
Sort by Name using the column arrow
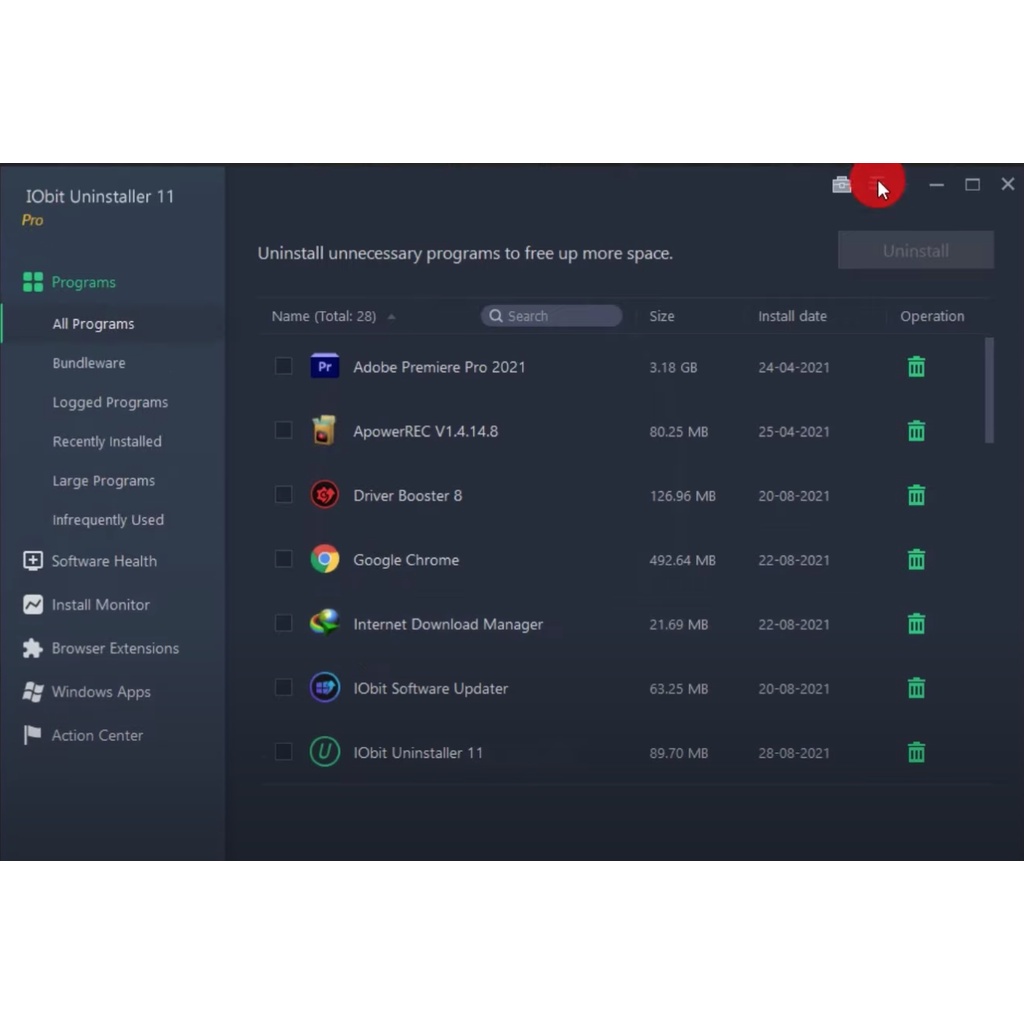pos(391,317)
